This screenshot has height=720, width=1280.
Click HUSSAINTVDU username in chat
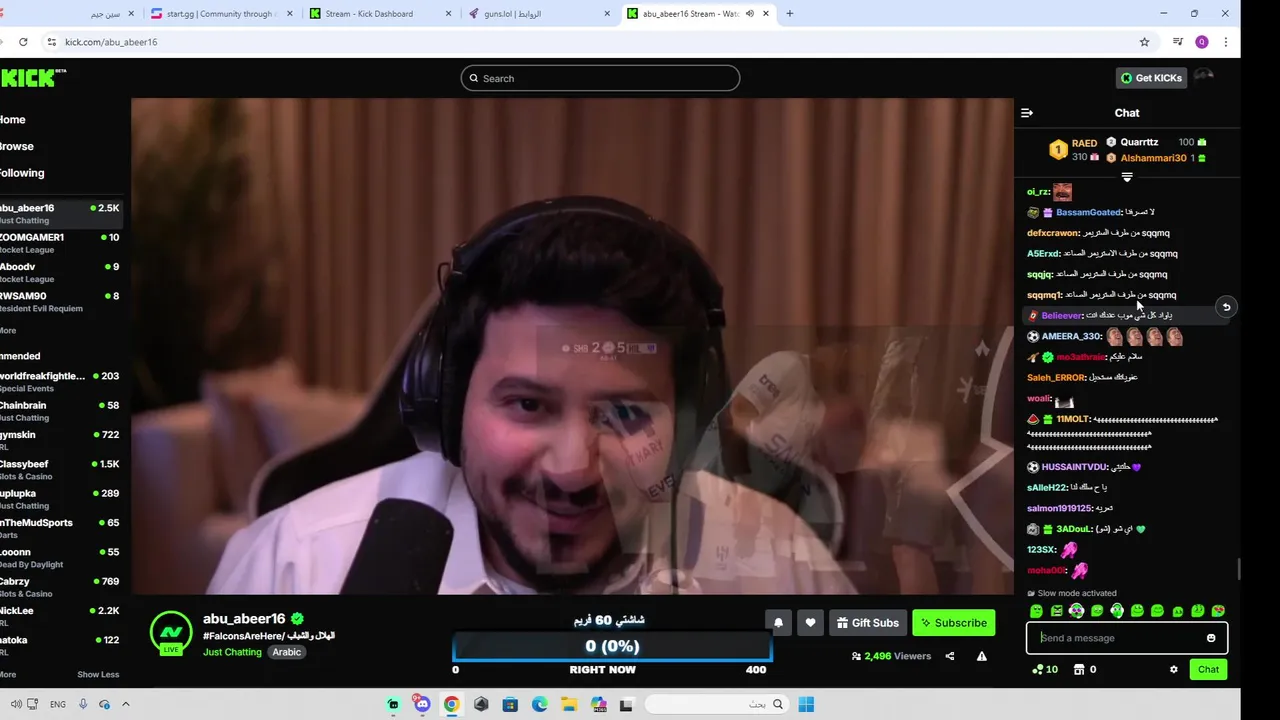[1074, 467]
